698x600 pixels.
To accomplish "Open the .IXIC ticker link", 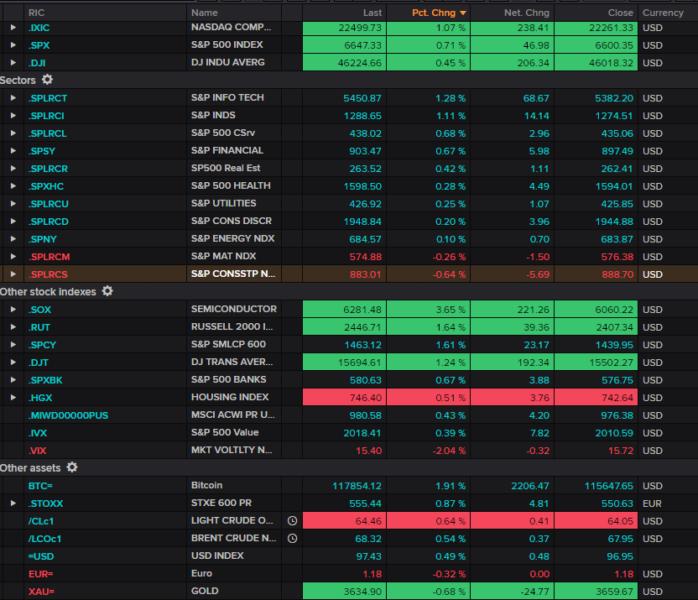I will pyautogui.click(x=39, y=28).
